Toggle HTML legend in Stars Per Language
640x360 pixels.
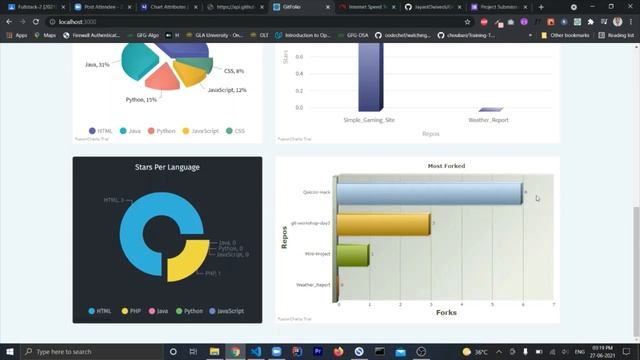100,311
